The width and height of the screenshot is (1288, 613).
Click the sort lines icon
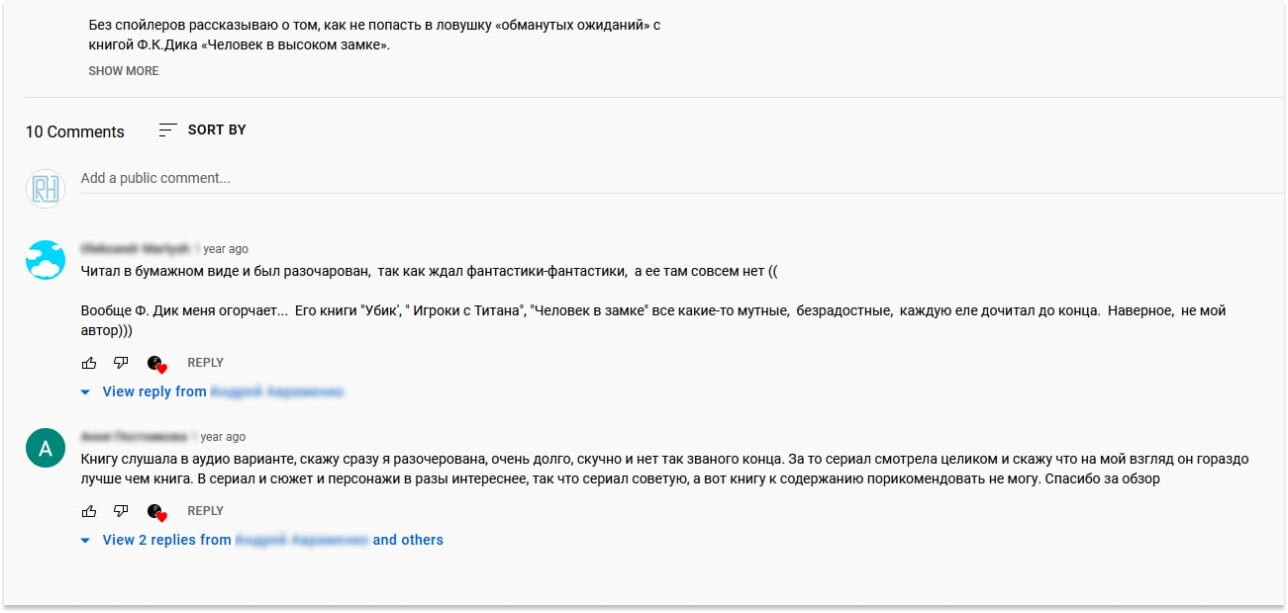168,130
